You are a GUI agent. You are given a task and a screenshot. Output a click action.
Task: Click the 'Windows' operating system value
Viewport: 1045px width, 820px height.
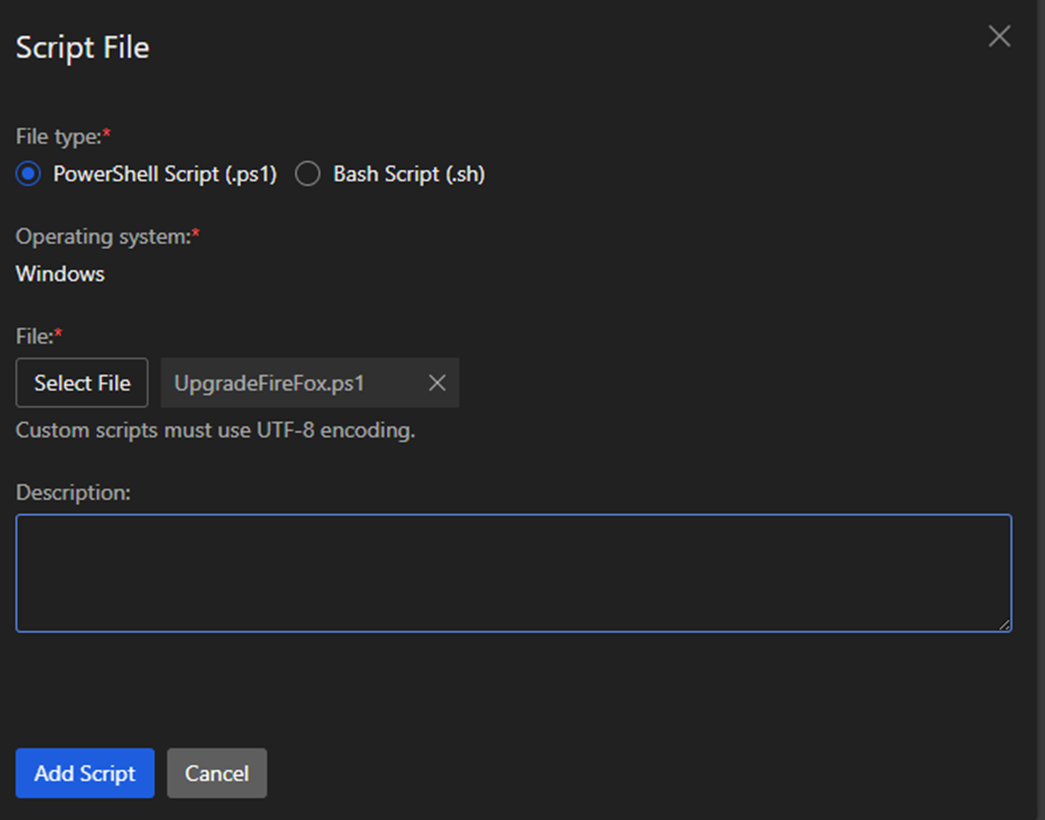[60, 274]
